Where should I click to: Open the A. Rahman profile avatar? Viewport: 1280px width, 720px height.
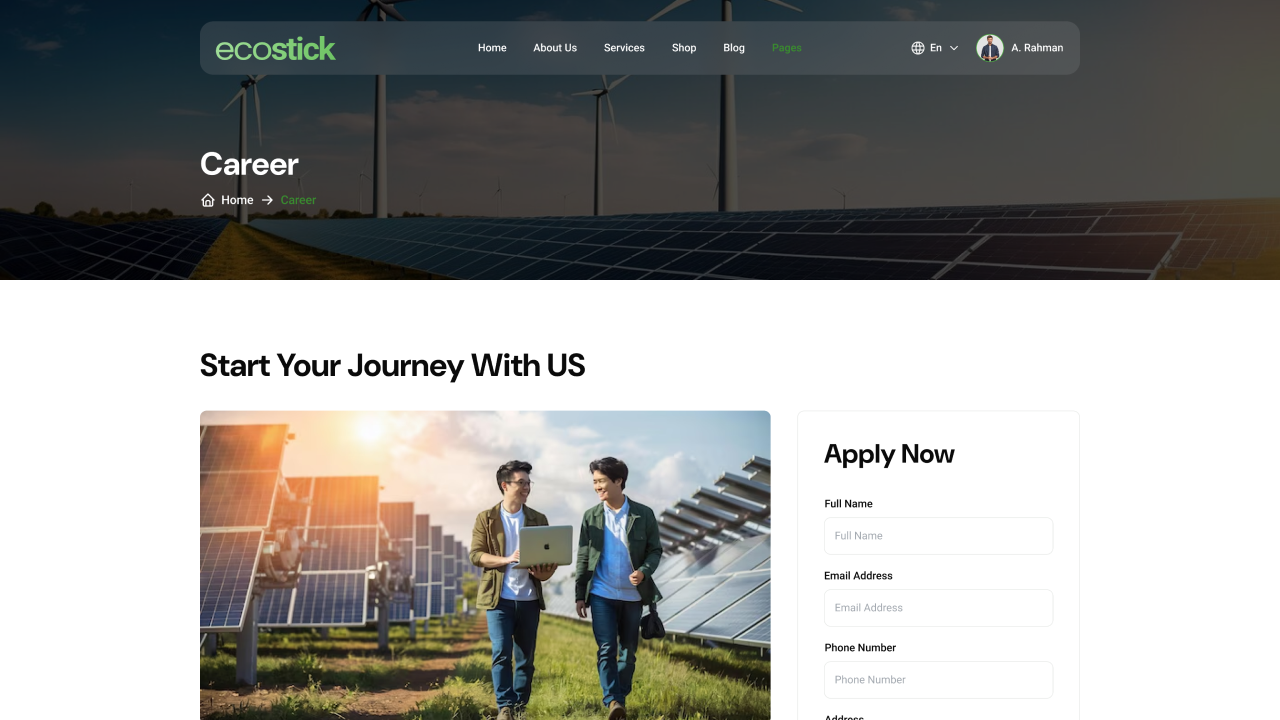(x=990, y=48)
